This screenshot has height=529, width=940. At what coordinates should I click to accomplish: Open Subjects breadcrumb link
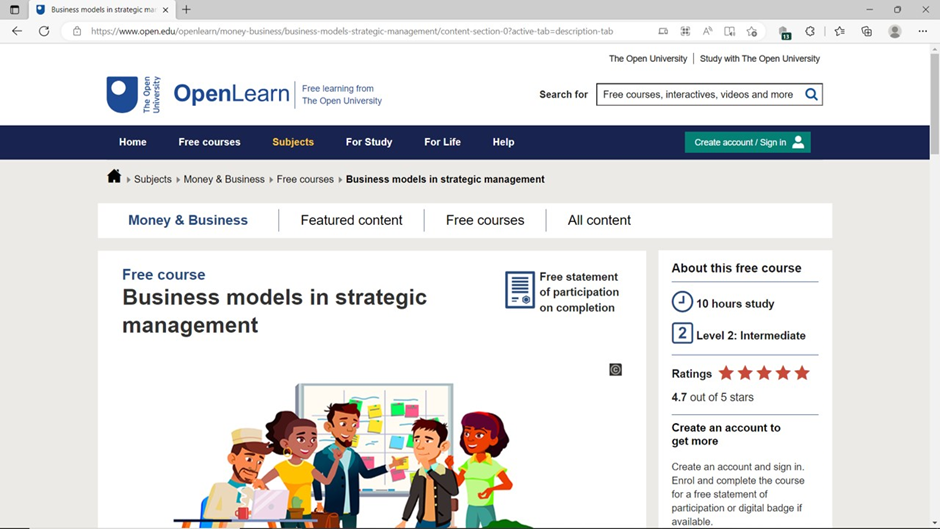(x=152, y=179)
